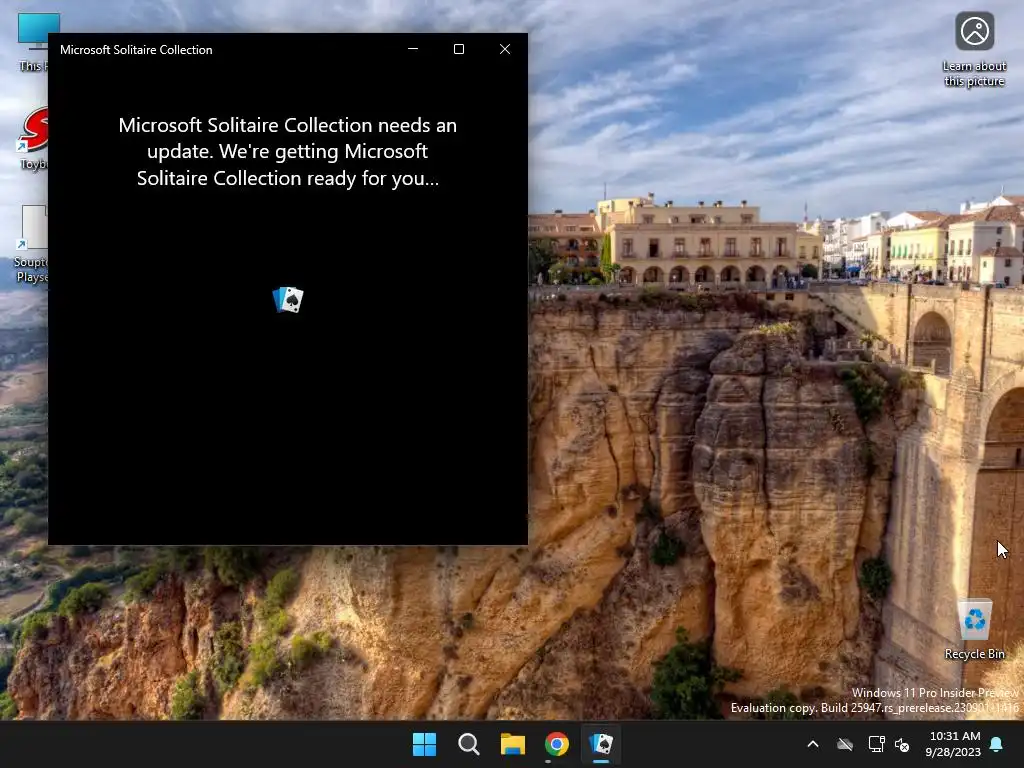Select the This PC desktop icon
Image resolution: width=1024 pixels, height=768 pixels.
point(33,42)
